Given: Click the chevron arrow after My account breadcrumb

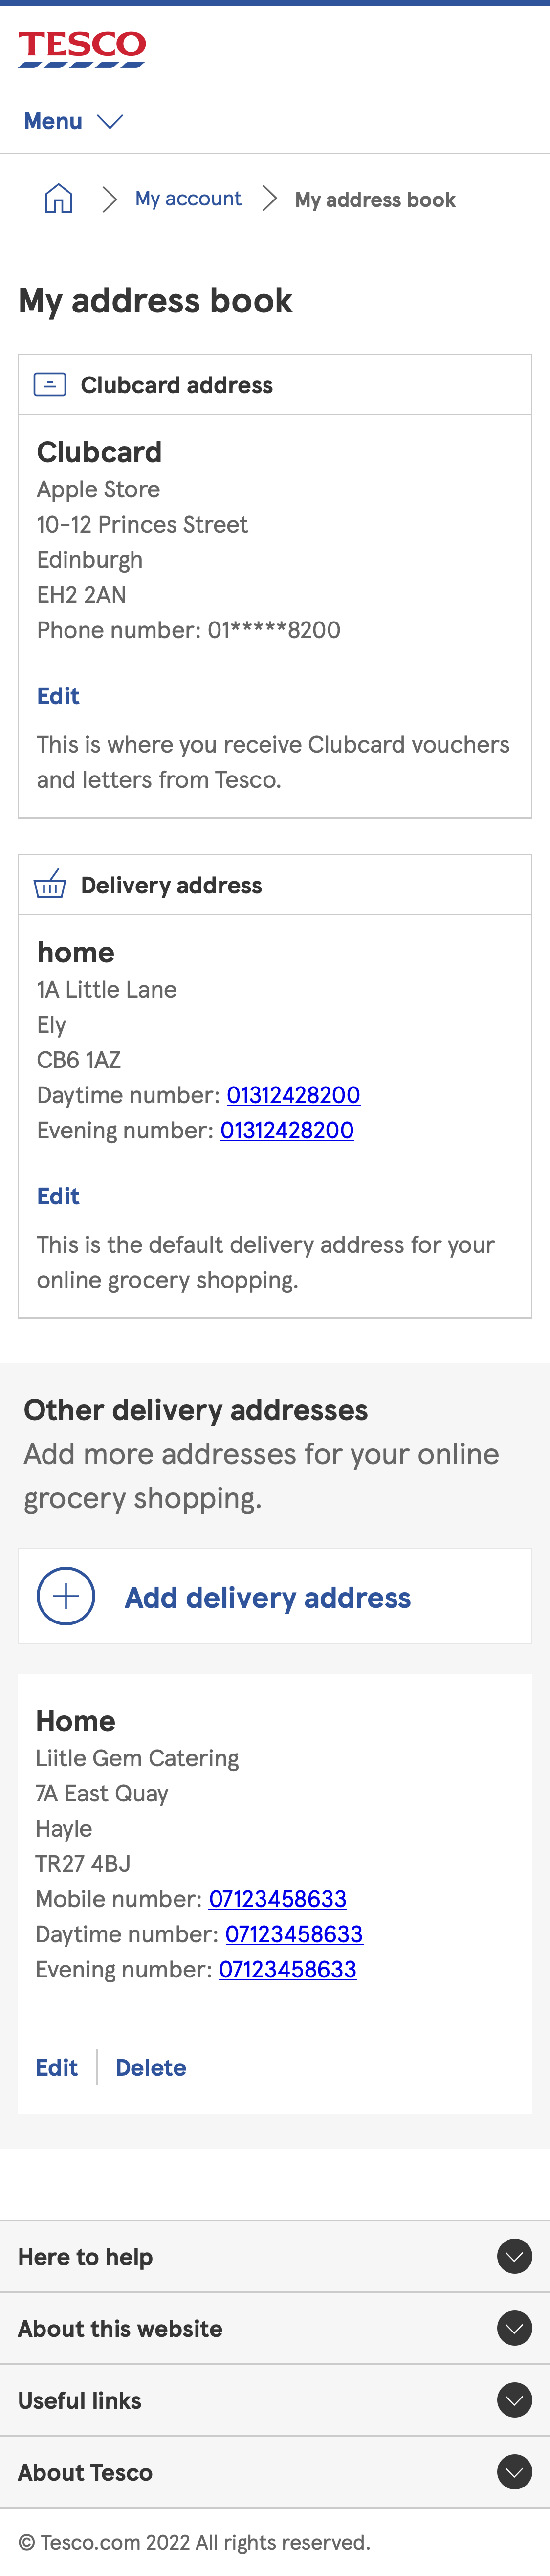Looking at the screenshot, I should [x=269, y=198].
